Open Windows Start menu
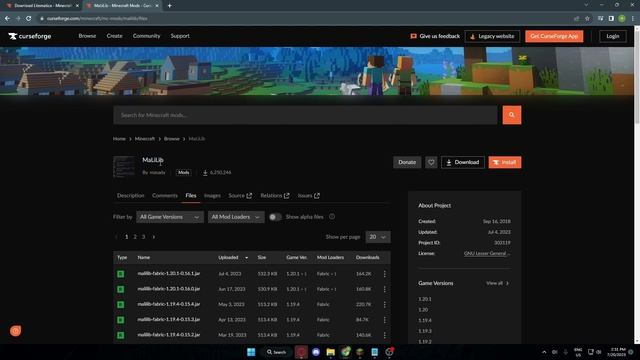 click(x=251, y=352)
